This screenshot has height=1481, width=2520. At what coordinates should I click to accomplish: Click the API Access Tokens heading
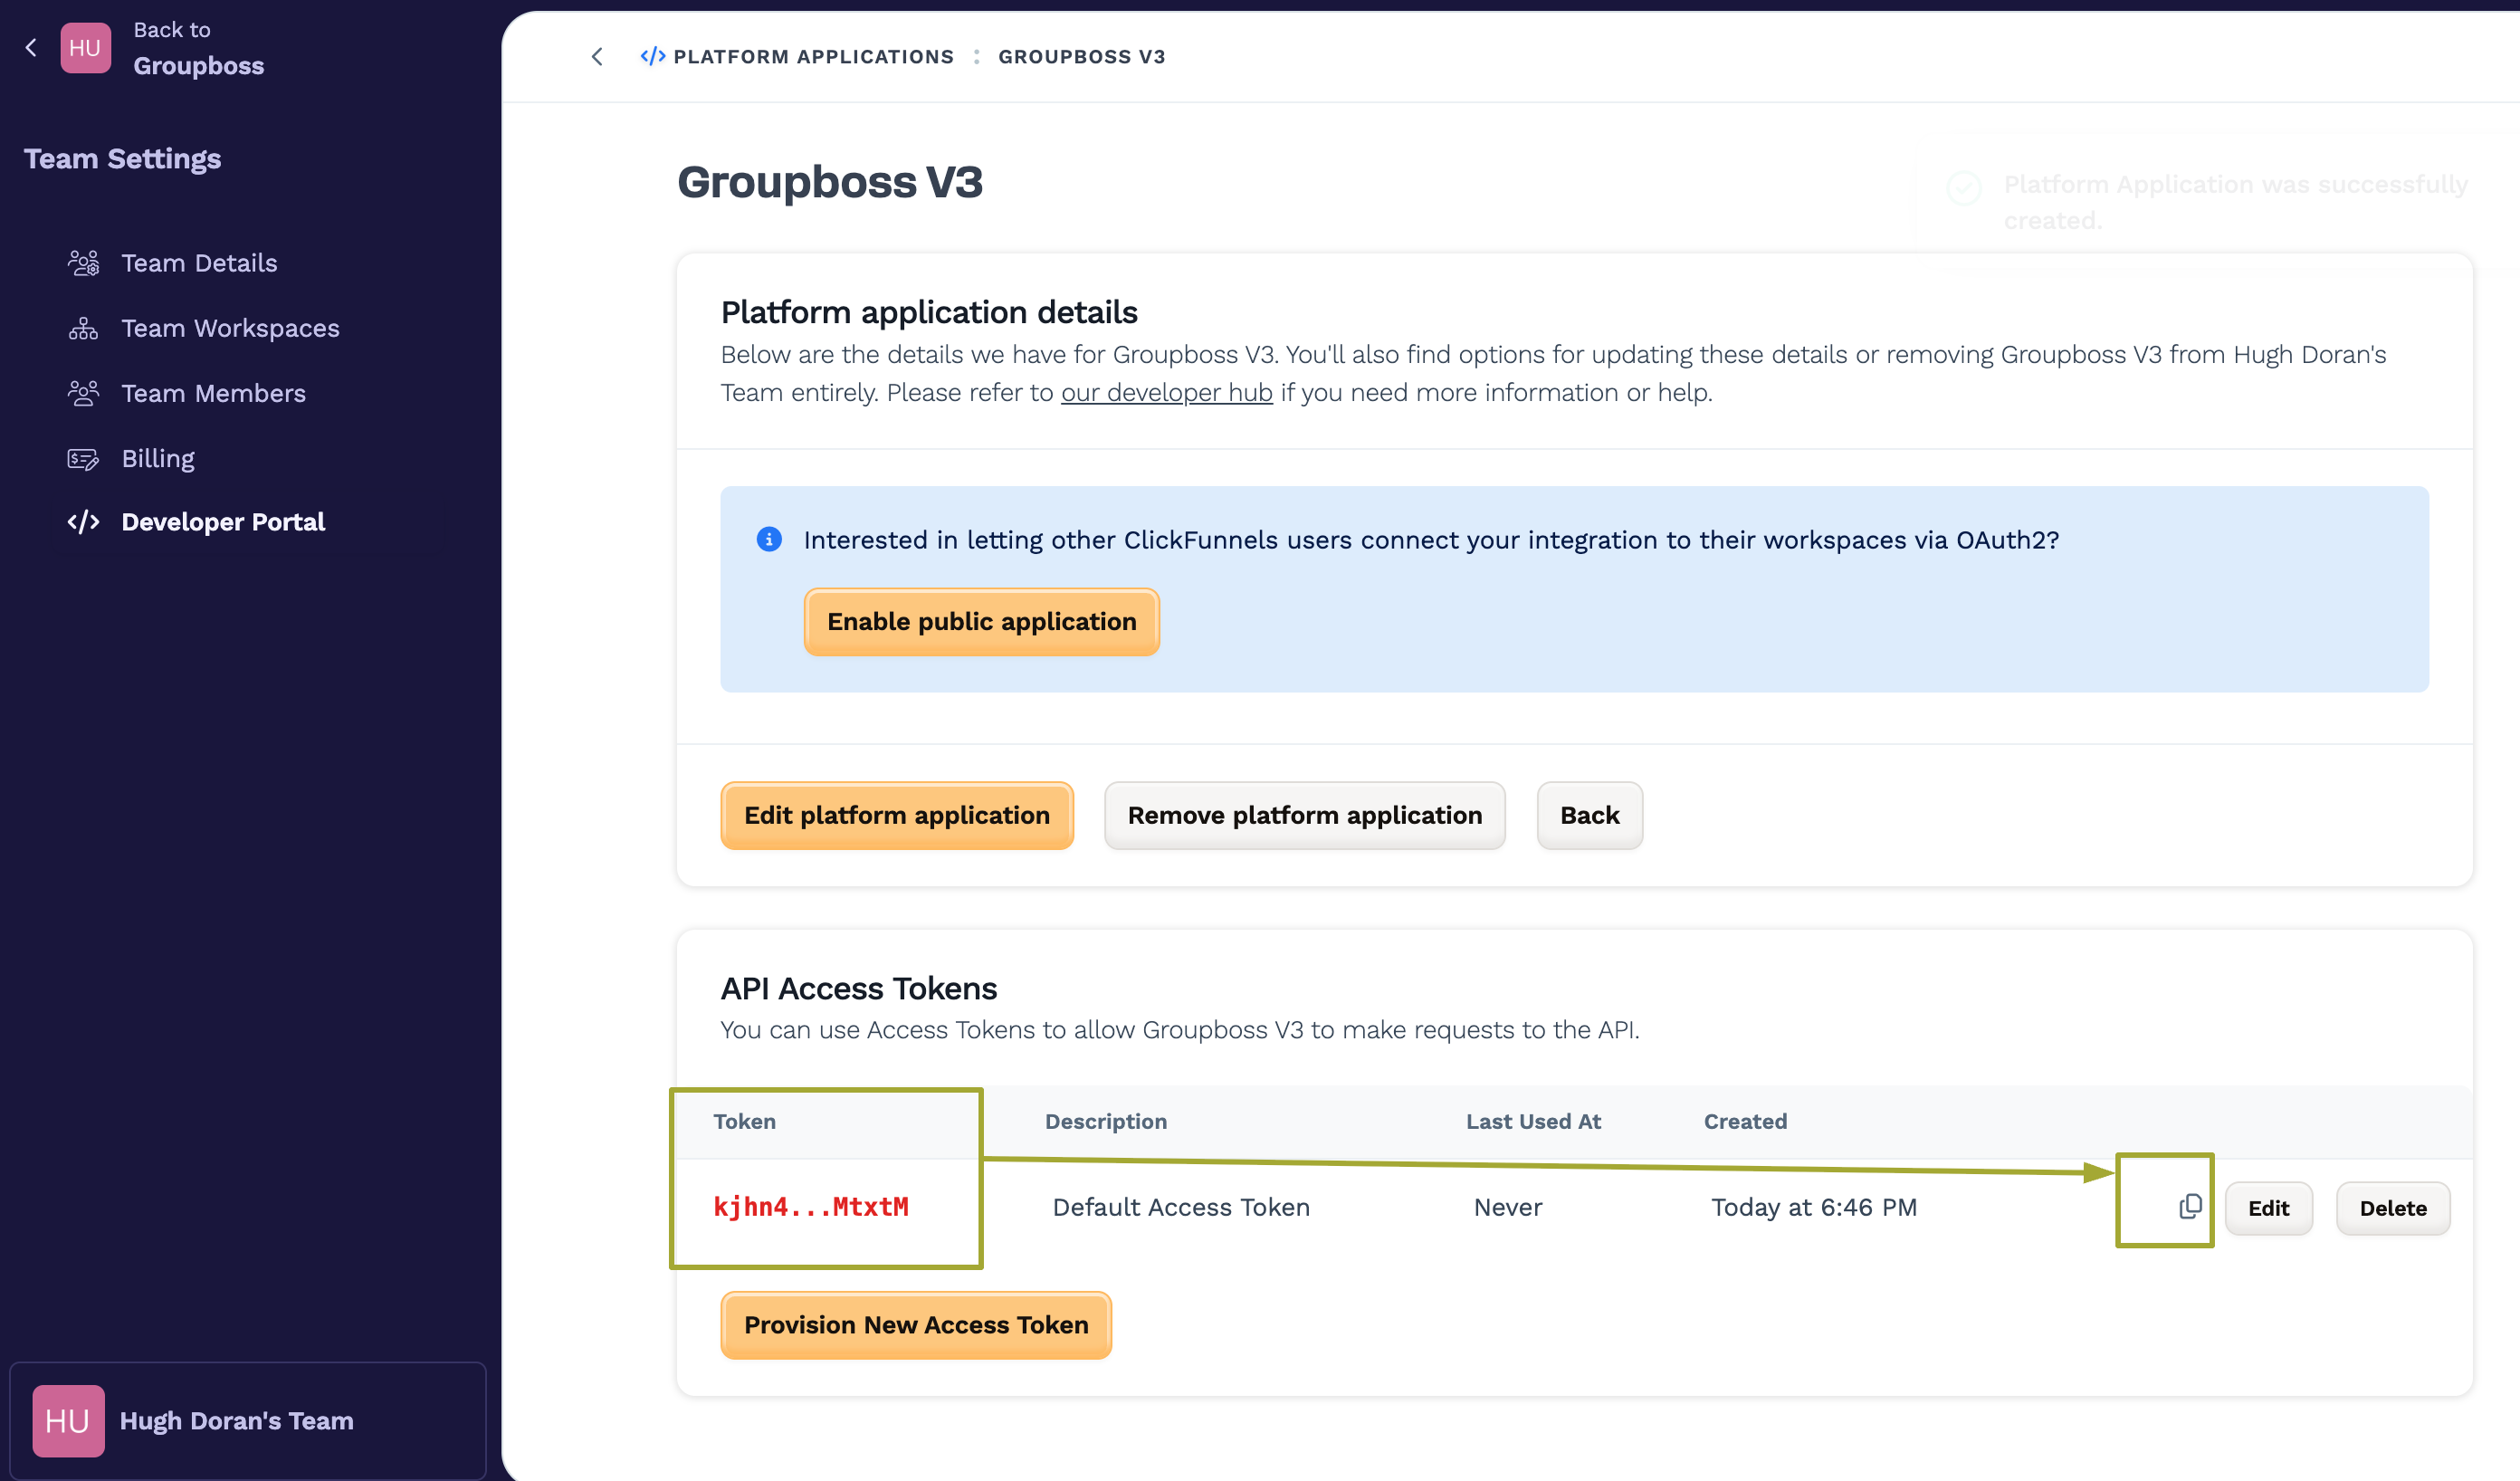[859, 988]
